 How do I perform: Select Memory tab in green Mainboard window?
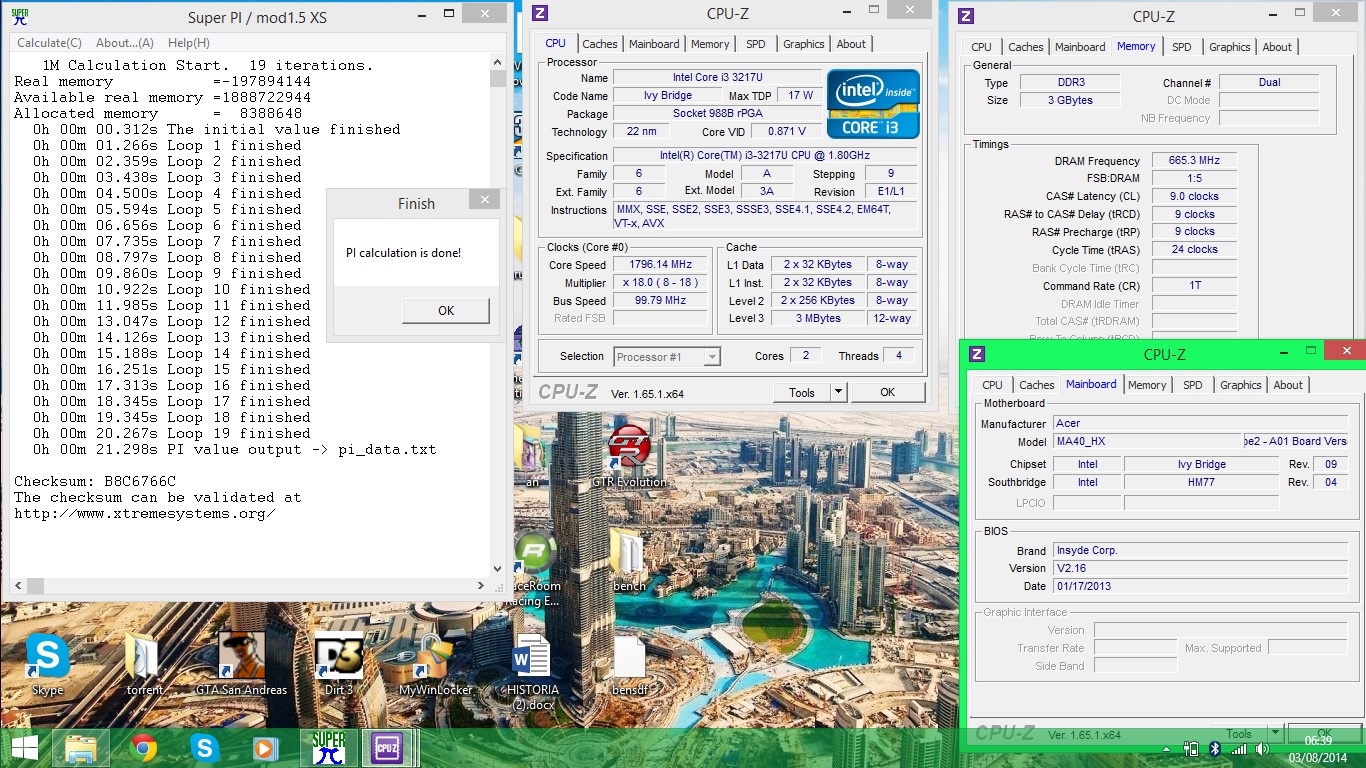pos(1147,385)
